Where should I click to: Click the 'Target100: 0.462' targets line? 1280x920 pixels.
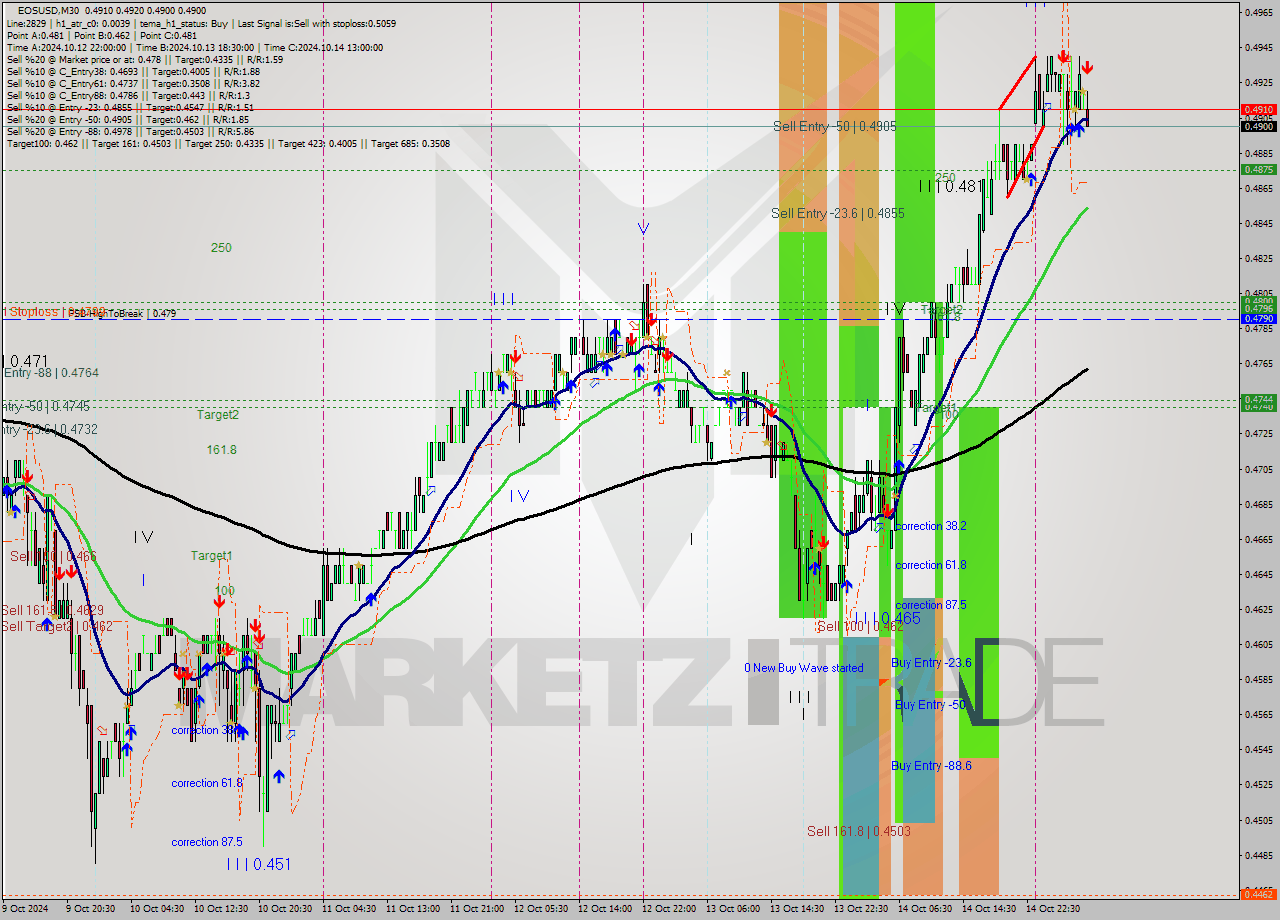pyautogui.click(x=228, y=143)
